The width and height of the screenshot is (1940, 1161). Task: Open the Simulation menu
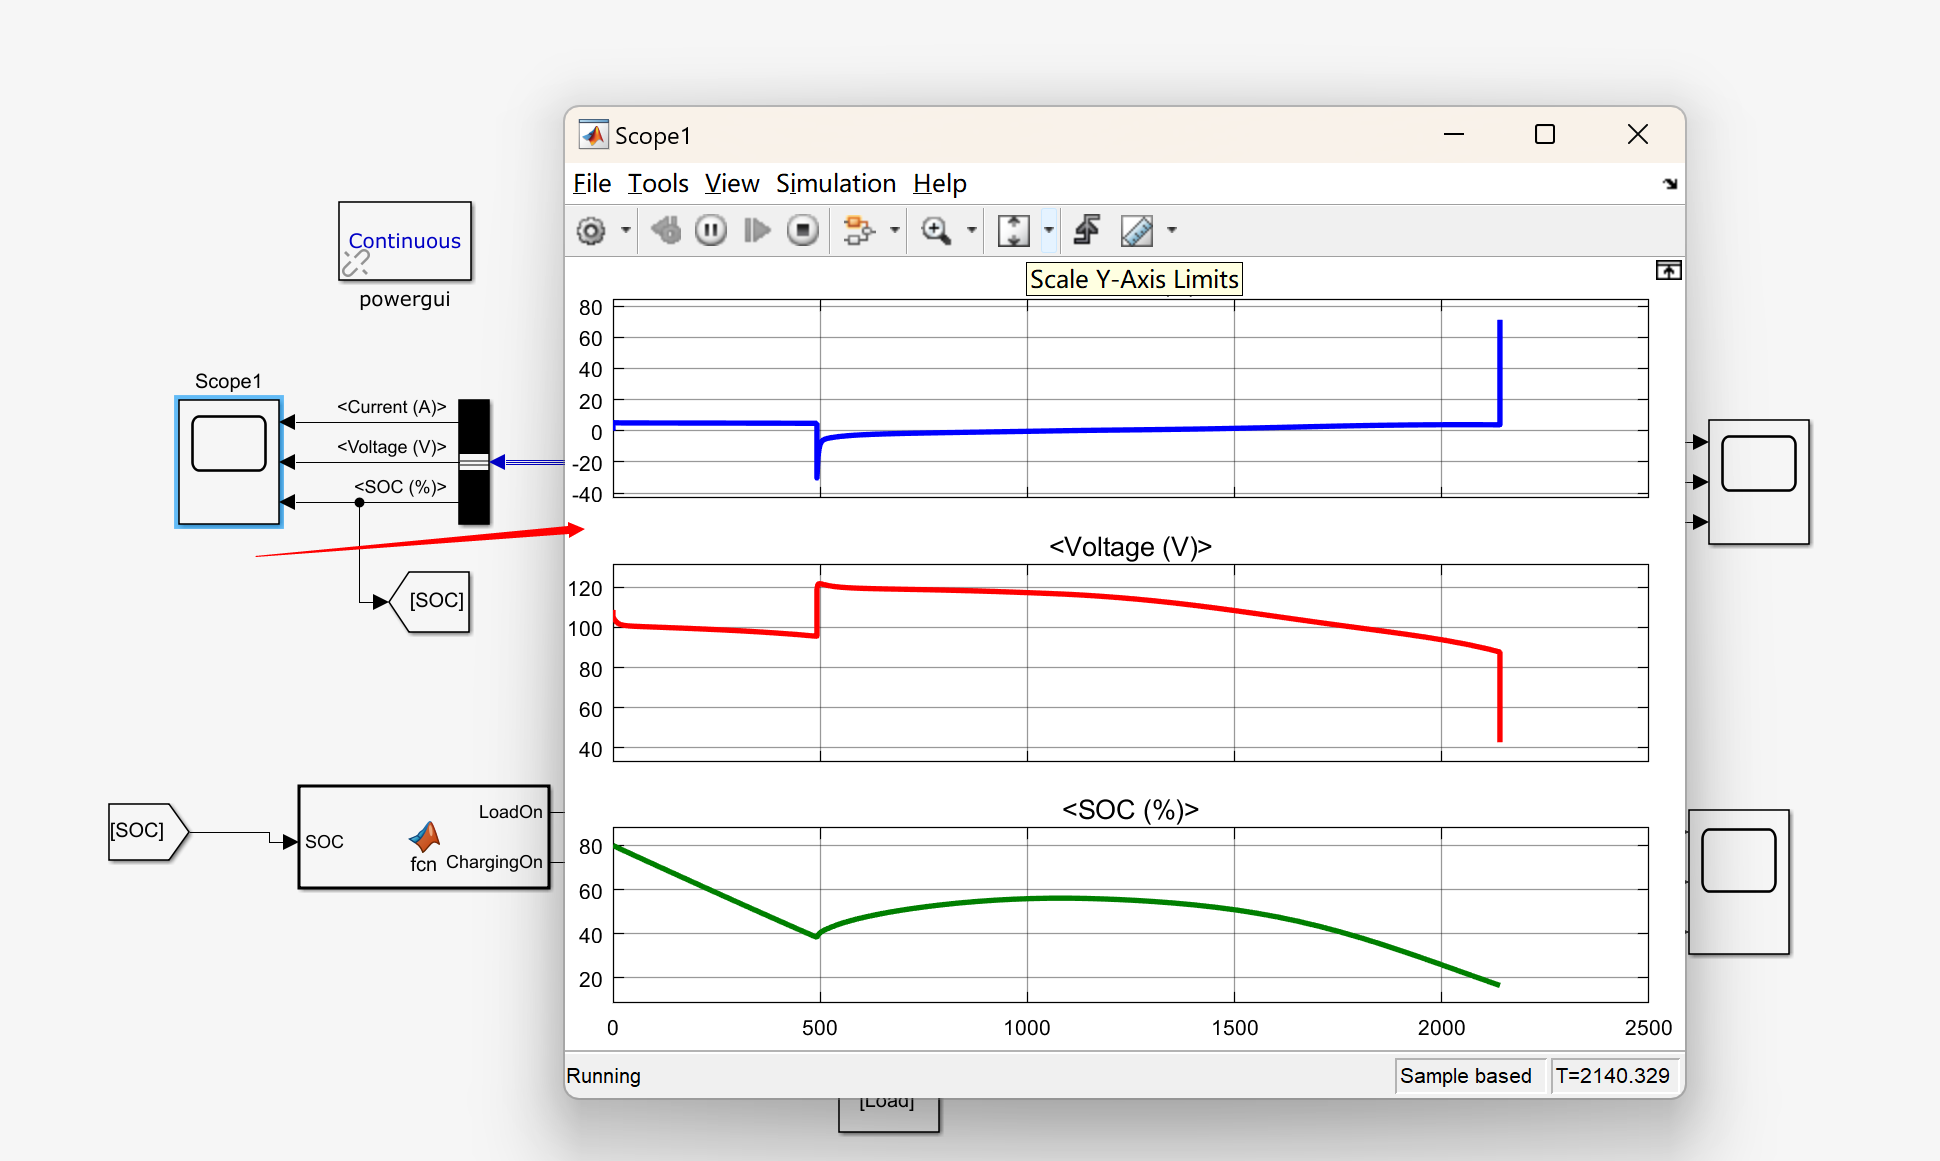click(x=835, y=184)
